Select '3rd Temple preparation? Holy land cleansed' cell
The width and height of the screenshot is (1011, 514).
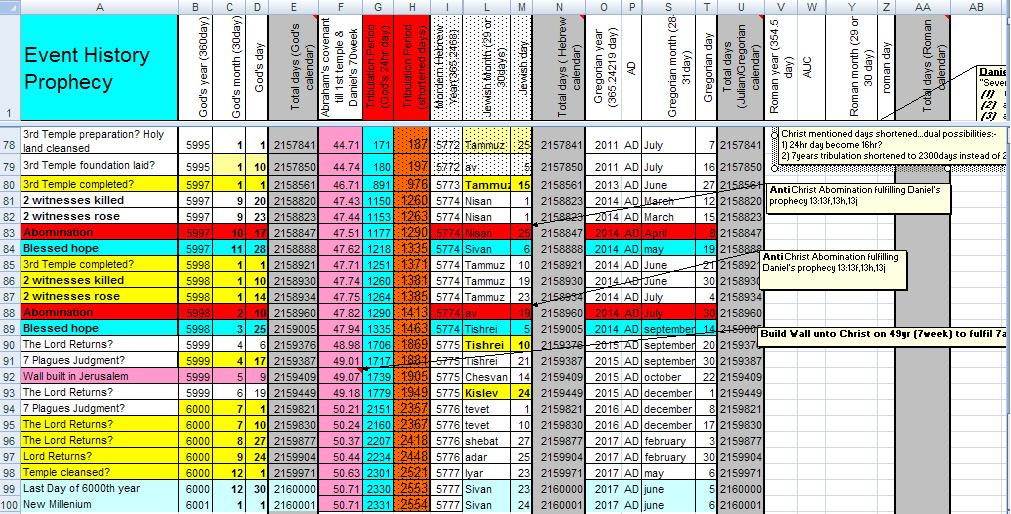pos(99,141)
